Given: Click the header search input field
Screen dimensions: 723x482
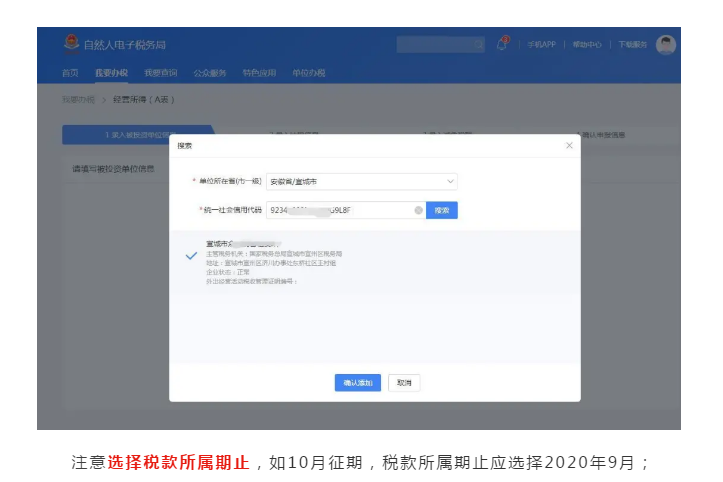Looking at the screenshot, I should (x=440, y=45).
